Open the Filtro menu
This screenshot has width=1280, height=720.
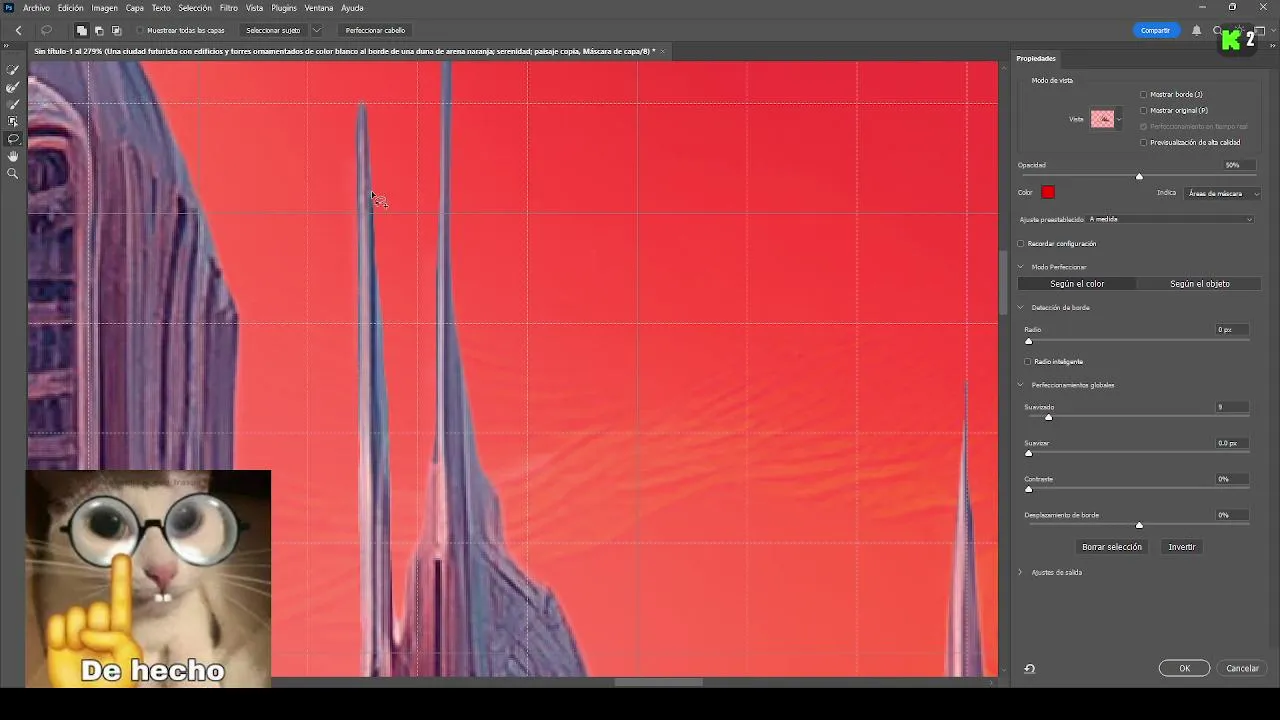tap(229, 8)
